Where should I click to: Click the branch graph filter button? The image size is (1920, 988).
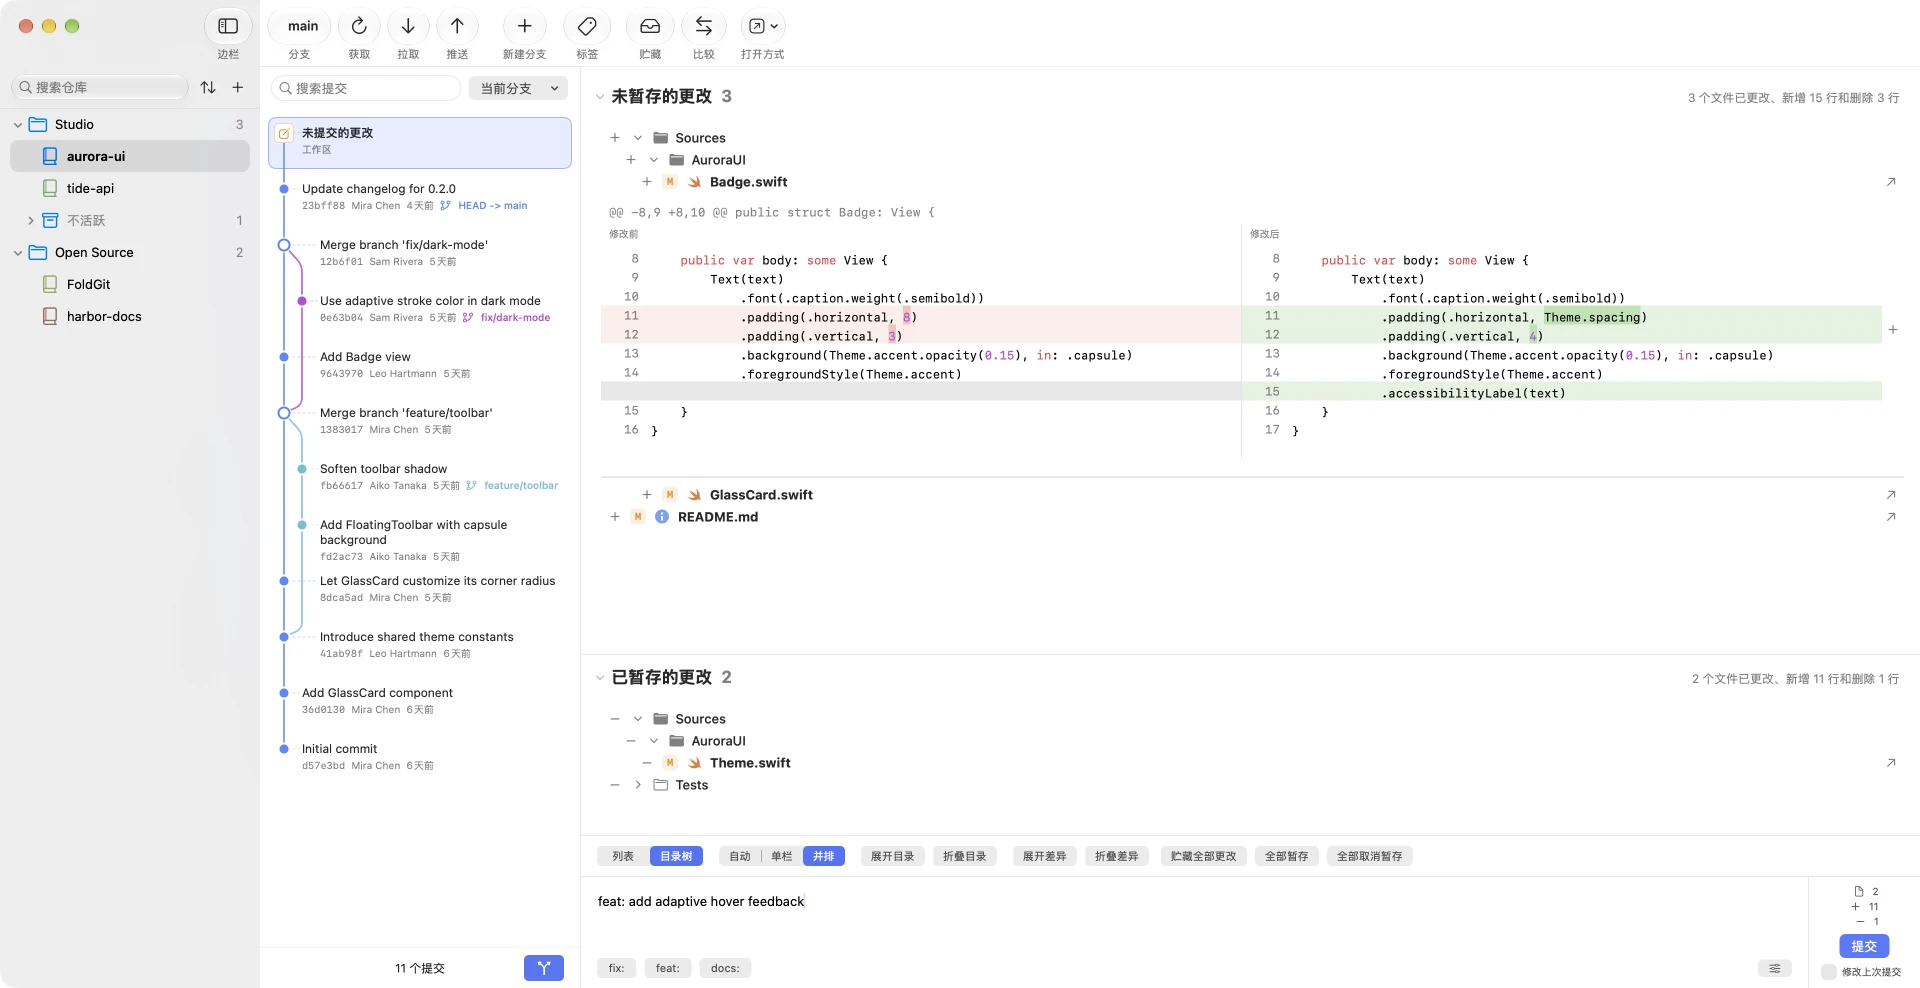(544, 968)
